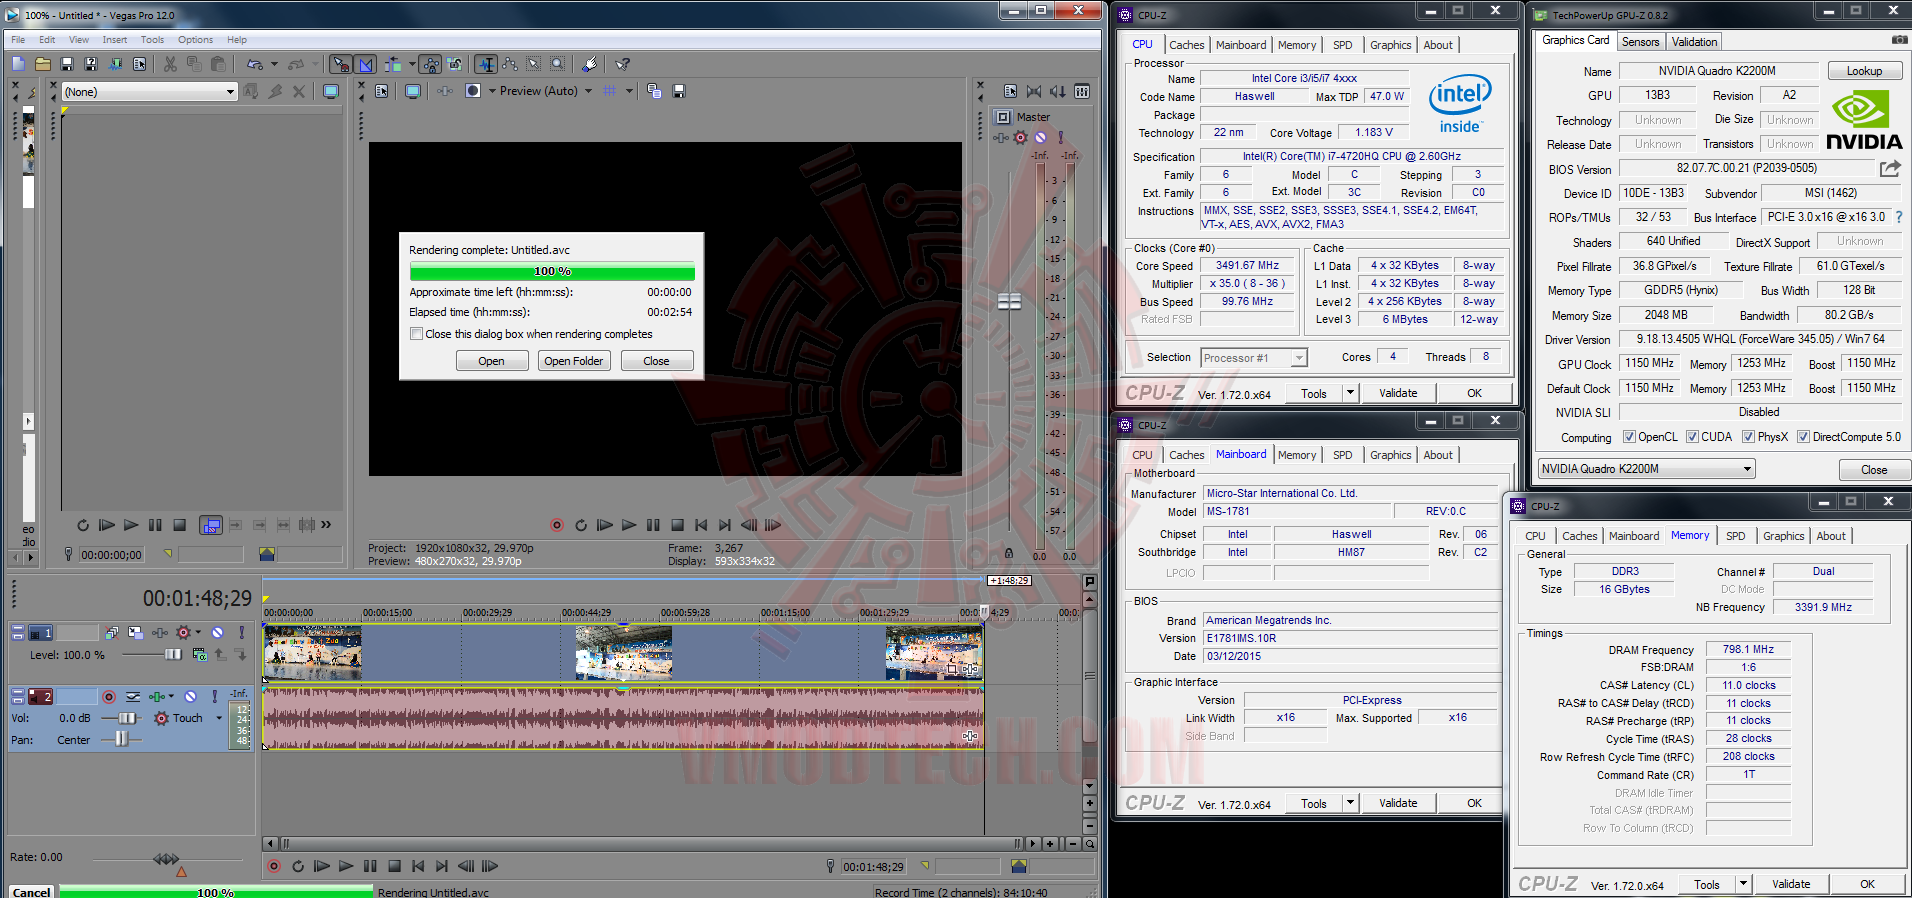The width and height of the screenshot is (1912, 898).
Task: Click the share icon in GPU-Z window
Action: 1889,168
